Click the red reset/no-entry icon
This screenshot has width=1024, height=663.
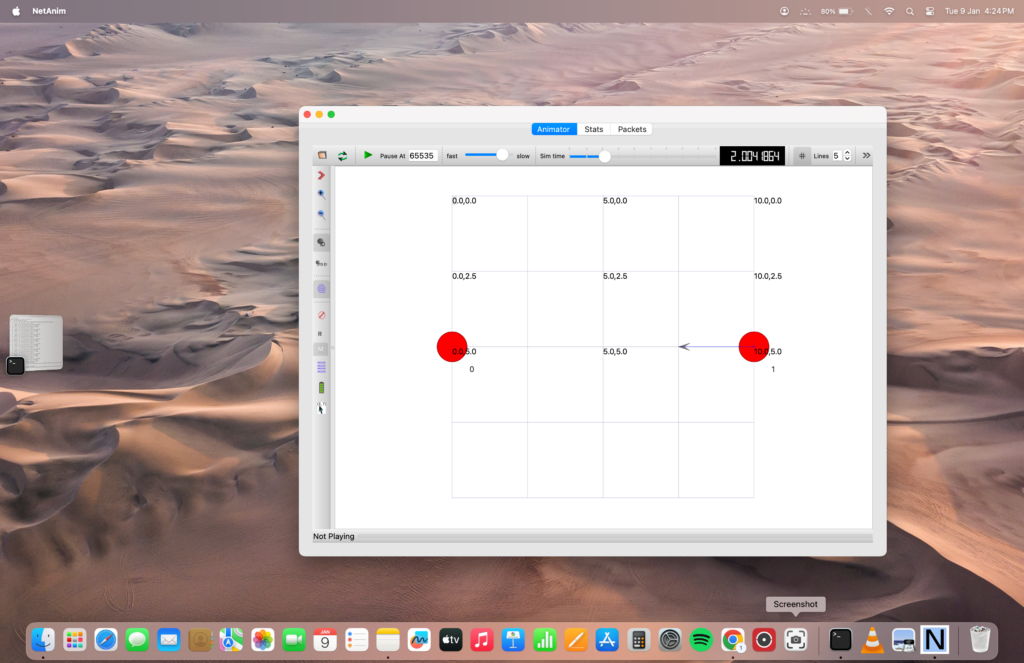[x=321, y=315]
